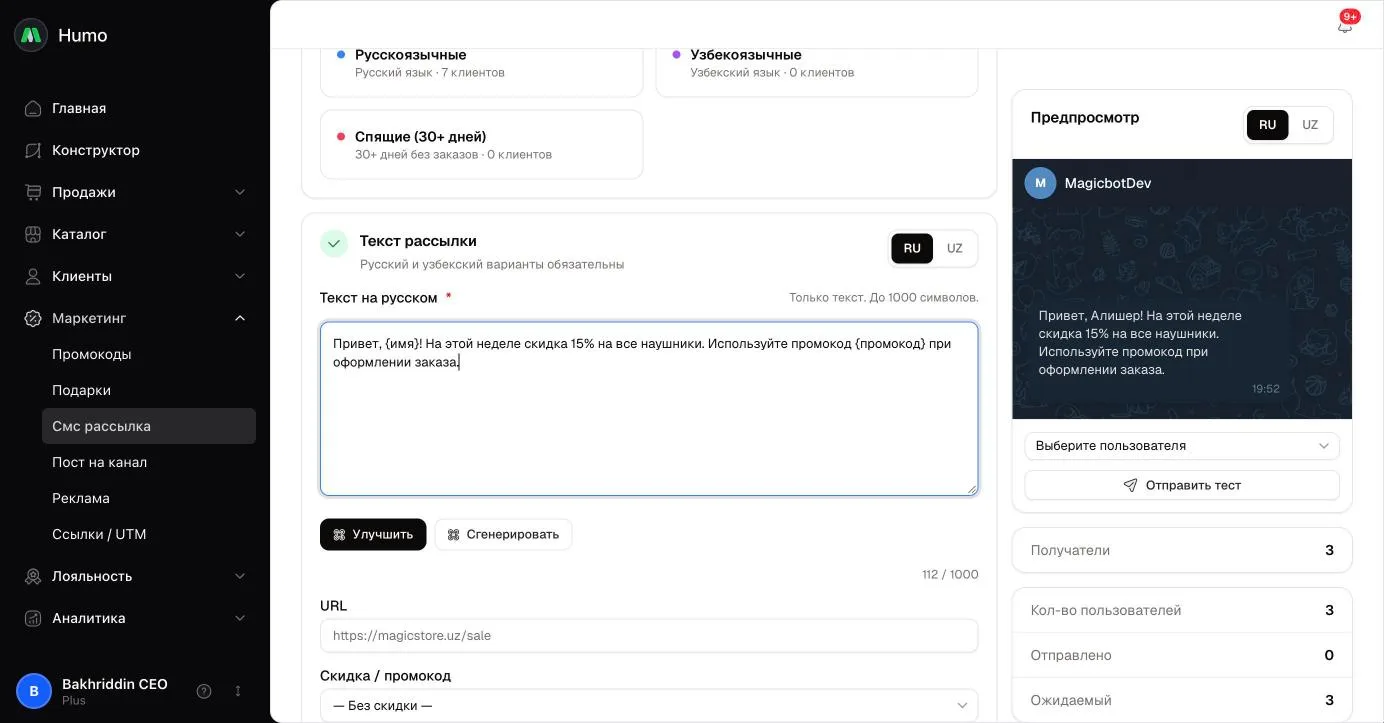Open help question mark icon
The image size is (1384, 723).
pos(204,691)
